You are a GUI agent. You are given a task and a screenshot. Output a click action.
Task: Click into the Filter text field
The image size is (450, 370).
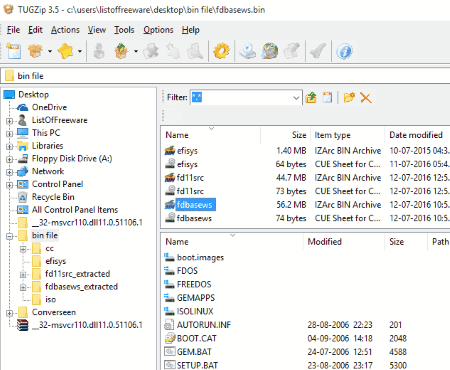pyautogui.click(x=242, y=98)
